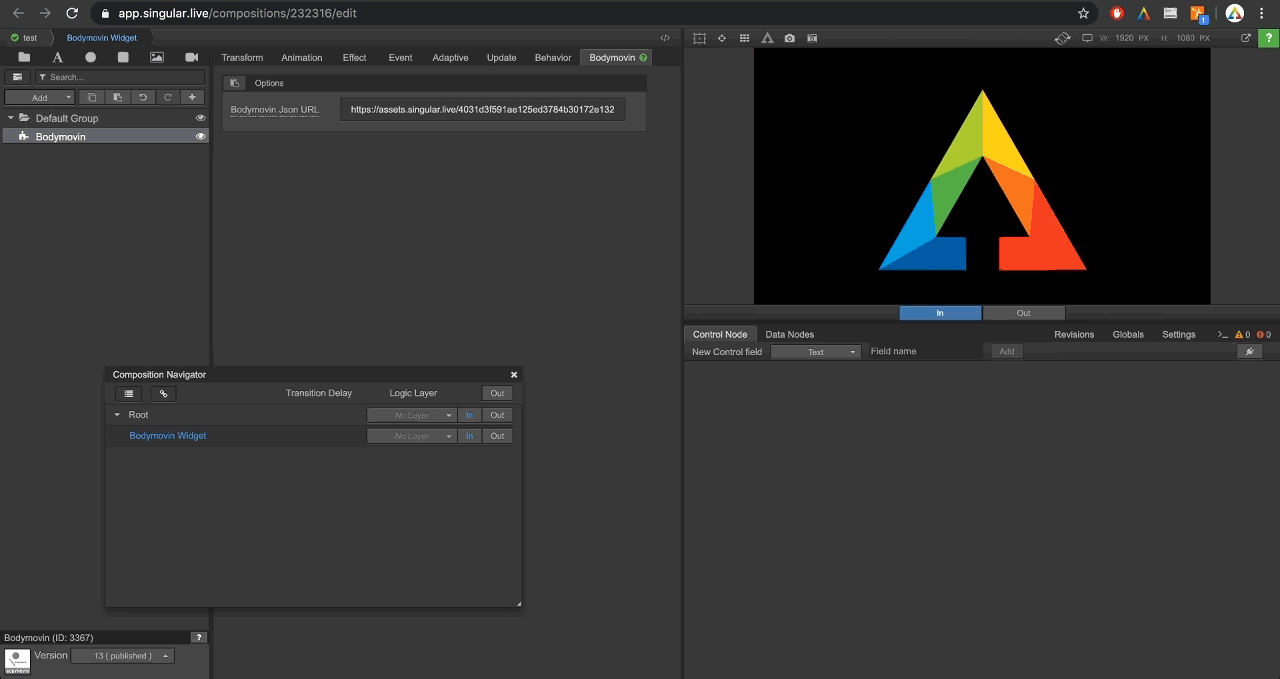Click the Bodymovin Json URL input field
Screen dimensions: 1280x679
tap(482, 109)
